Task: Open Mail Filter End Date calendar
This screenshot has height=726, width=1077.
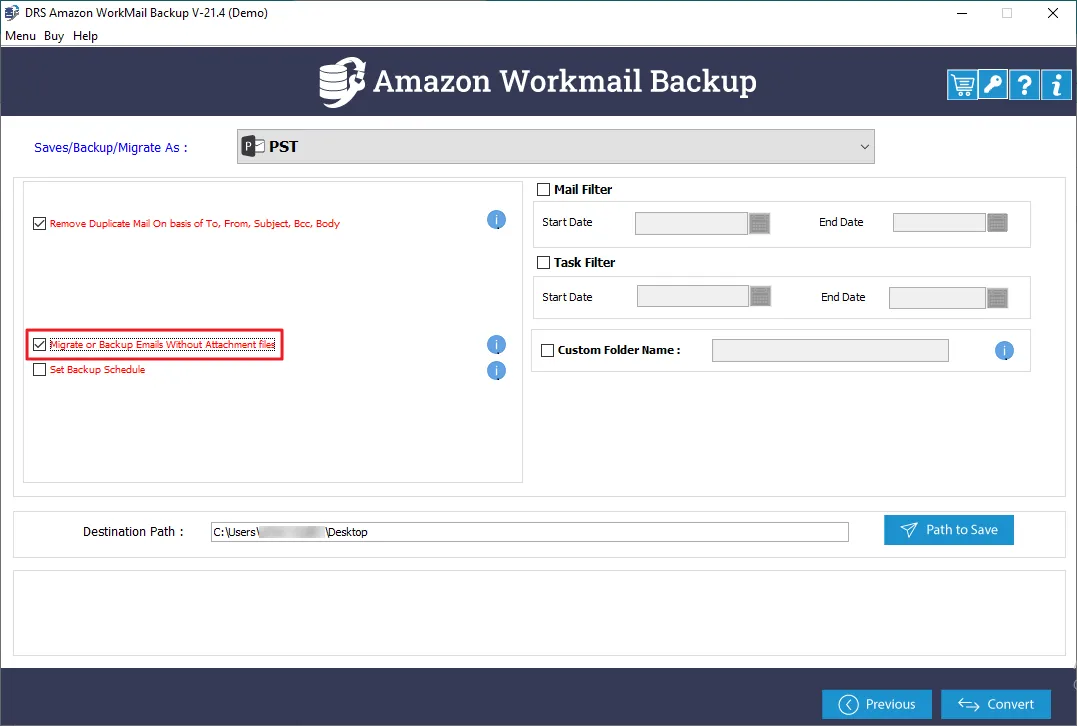Action: (997, 223)
